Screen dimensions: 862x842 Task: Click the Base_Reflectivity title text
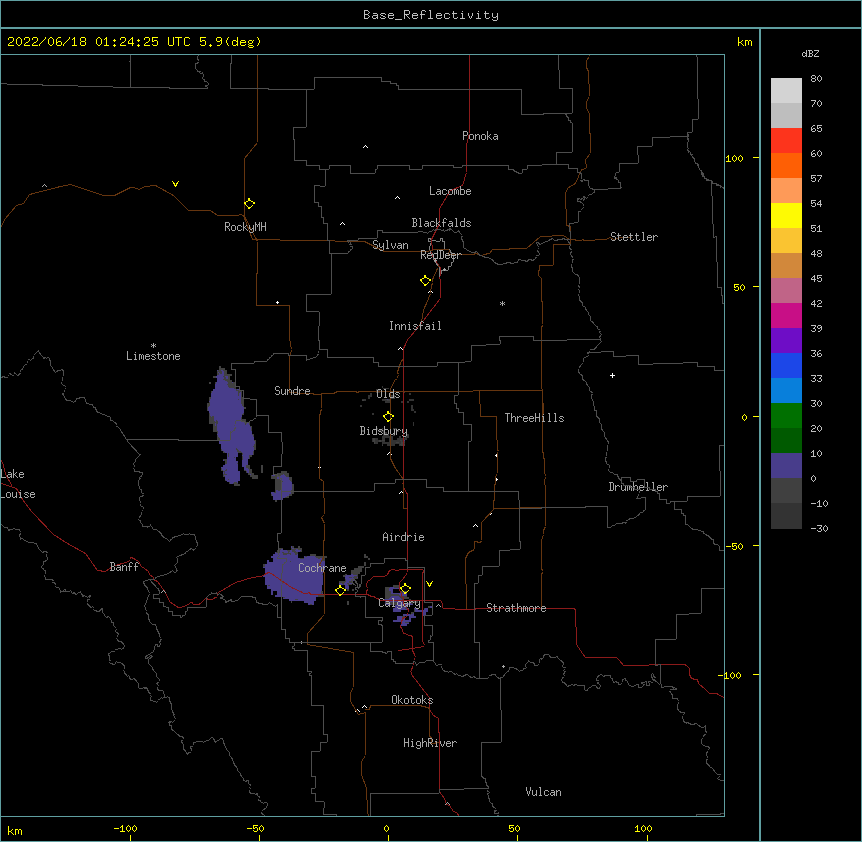pyautogui.click(x=431, y=15)
